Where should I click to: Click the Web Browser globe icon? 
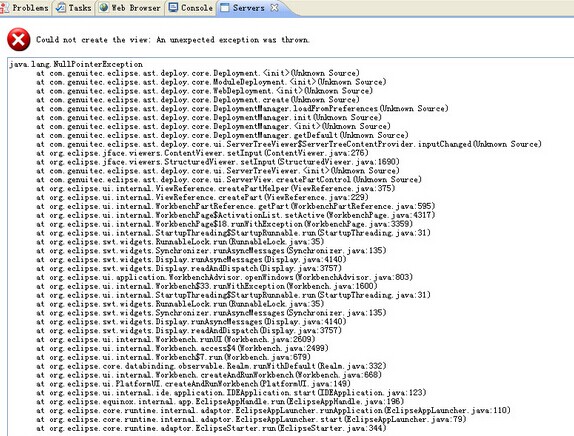(x=104, y=7)
